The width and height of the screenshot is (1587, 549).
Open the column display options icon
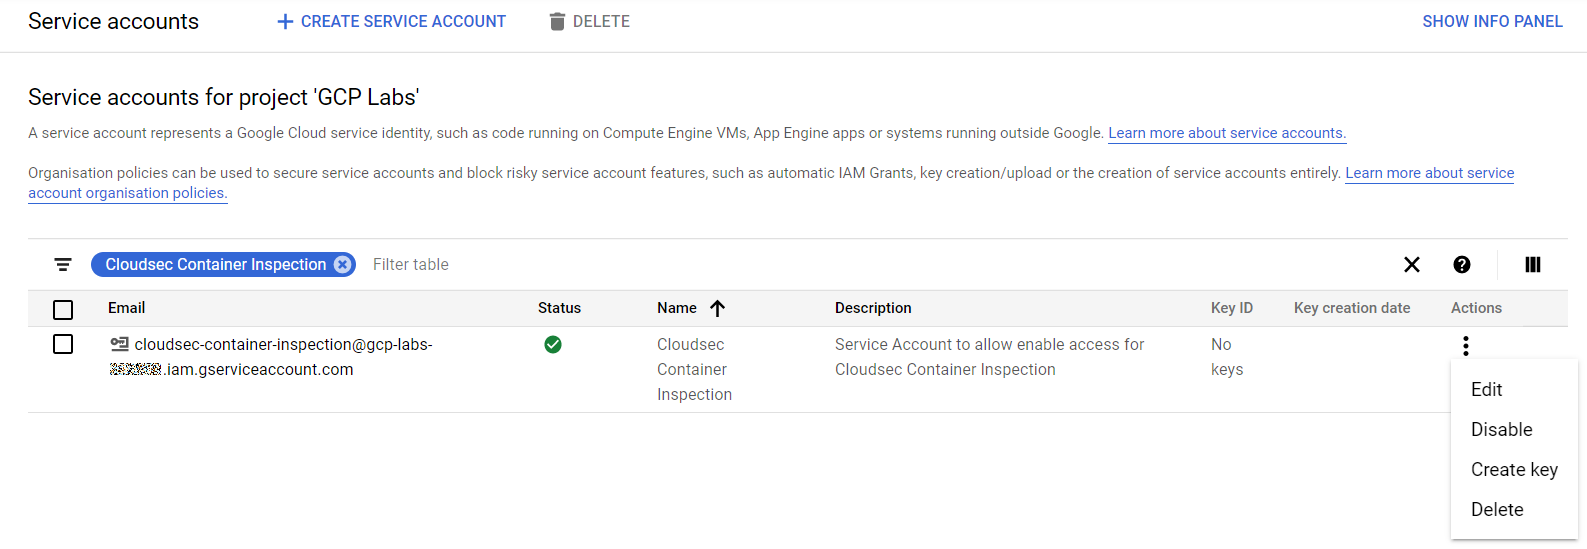(1532, 265)
